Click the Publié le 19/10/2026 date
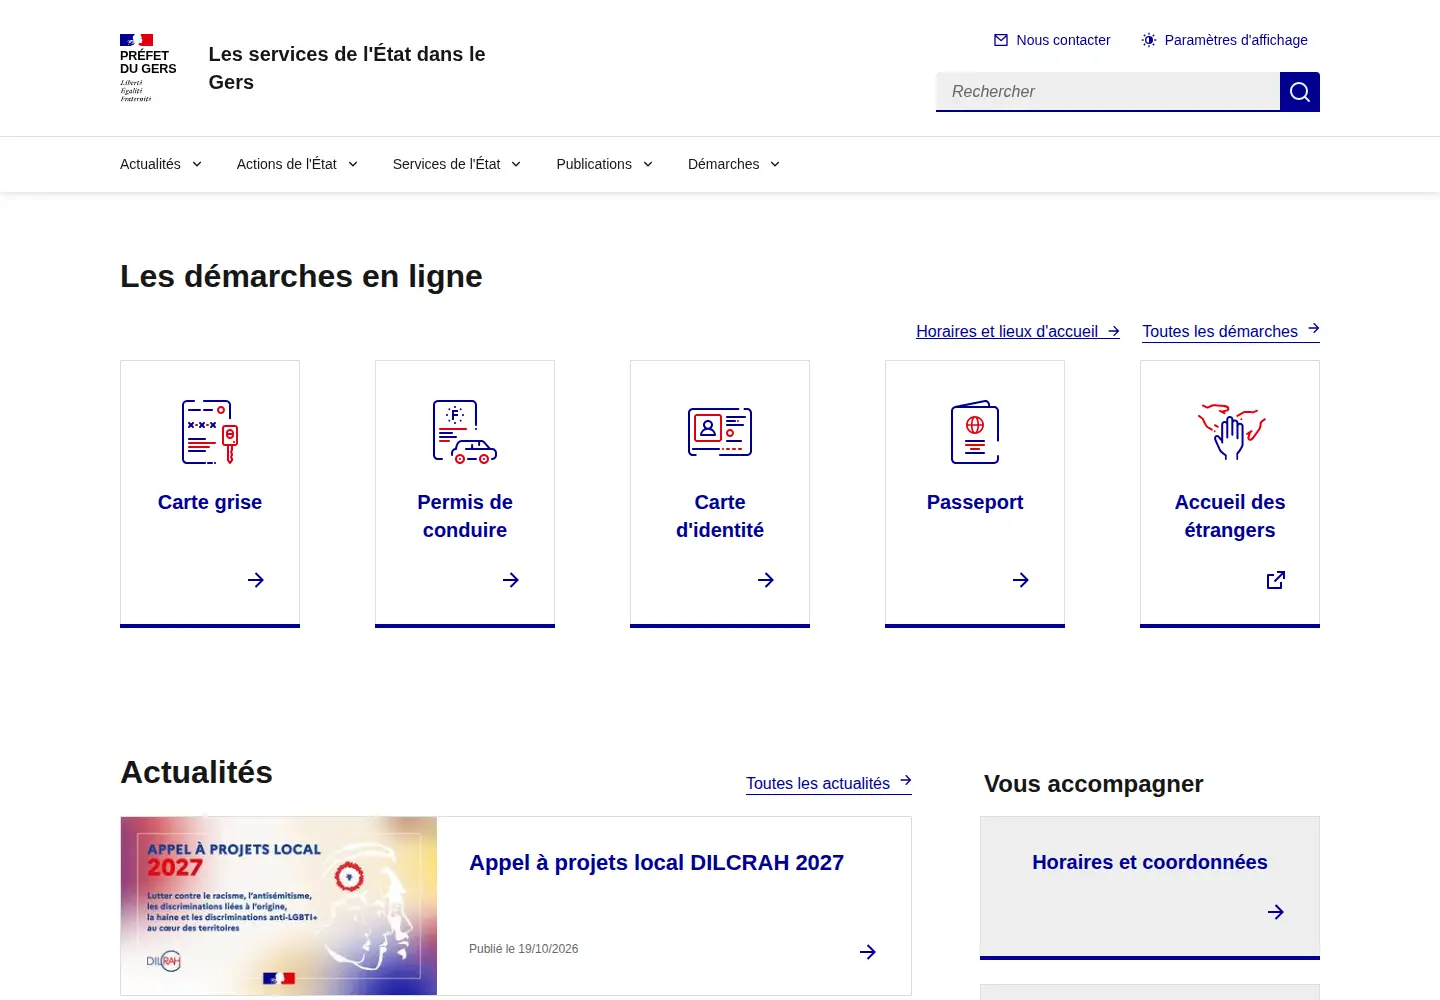Screen dimensions: 1440x1000 523,949
